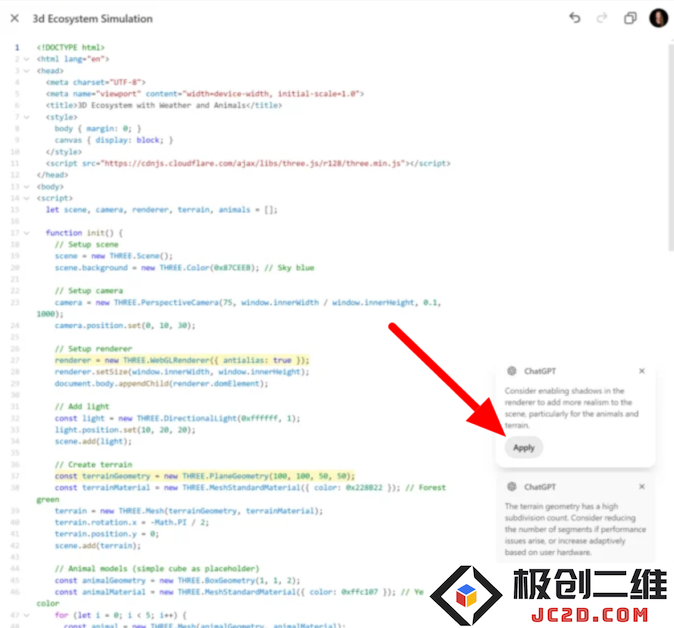The width and height of the screenshot is (674, 628).
Task: Apply the shadows suggestion
Action: (524, 447)
